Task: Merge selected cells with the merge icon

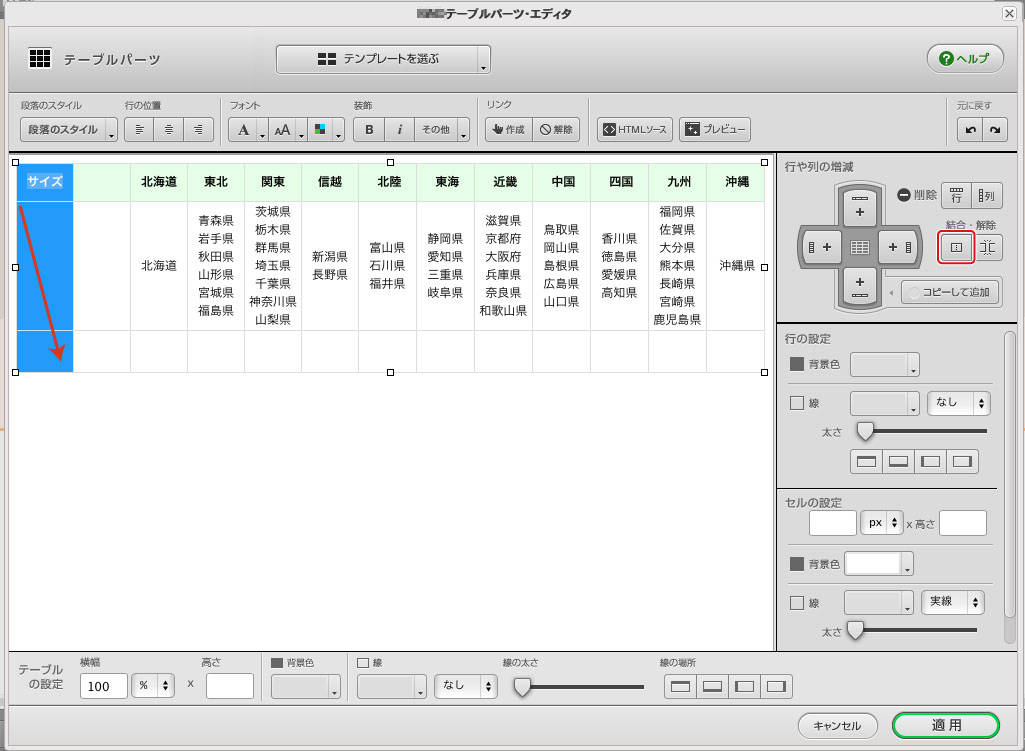Action: tap(956, 247)
